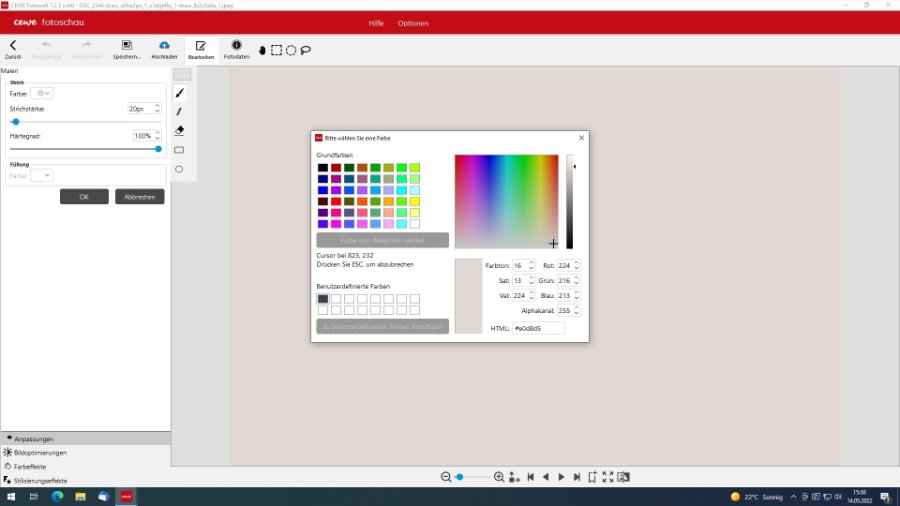This screenshot has width=900, height=506.
Task: Close the color chooser dialog
Action: tap(581, 138)
